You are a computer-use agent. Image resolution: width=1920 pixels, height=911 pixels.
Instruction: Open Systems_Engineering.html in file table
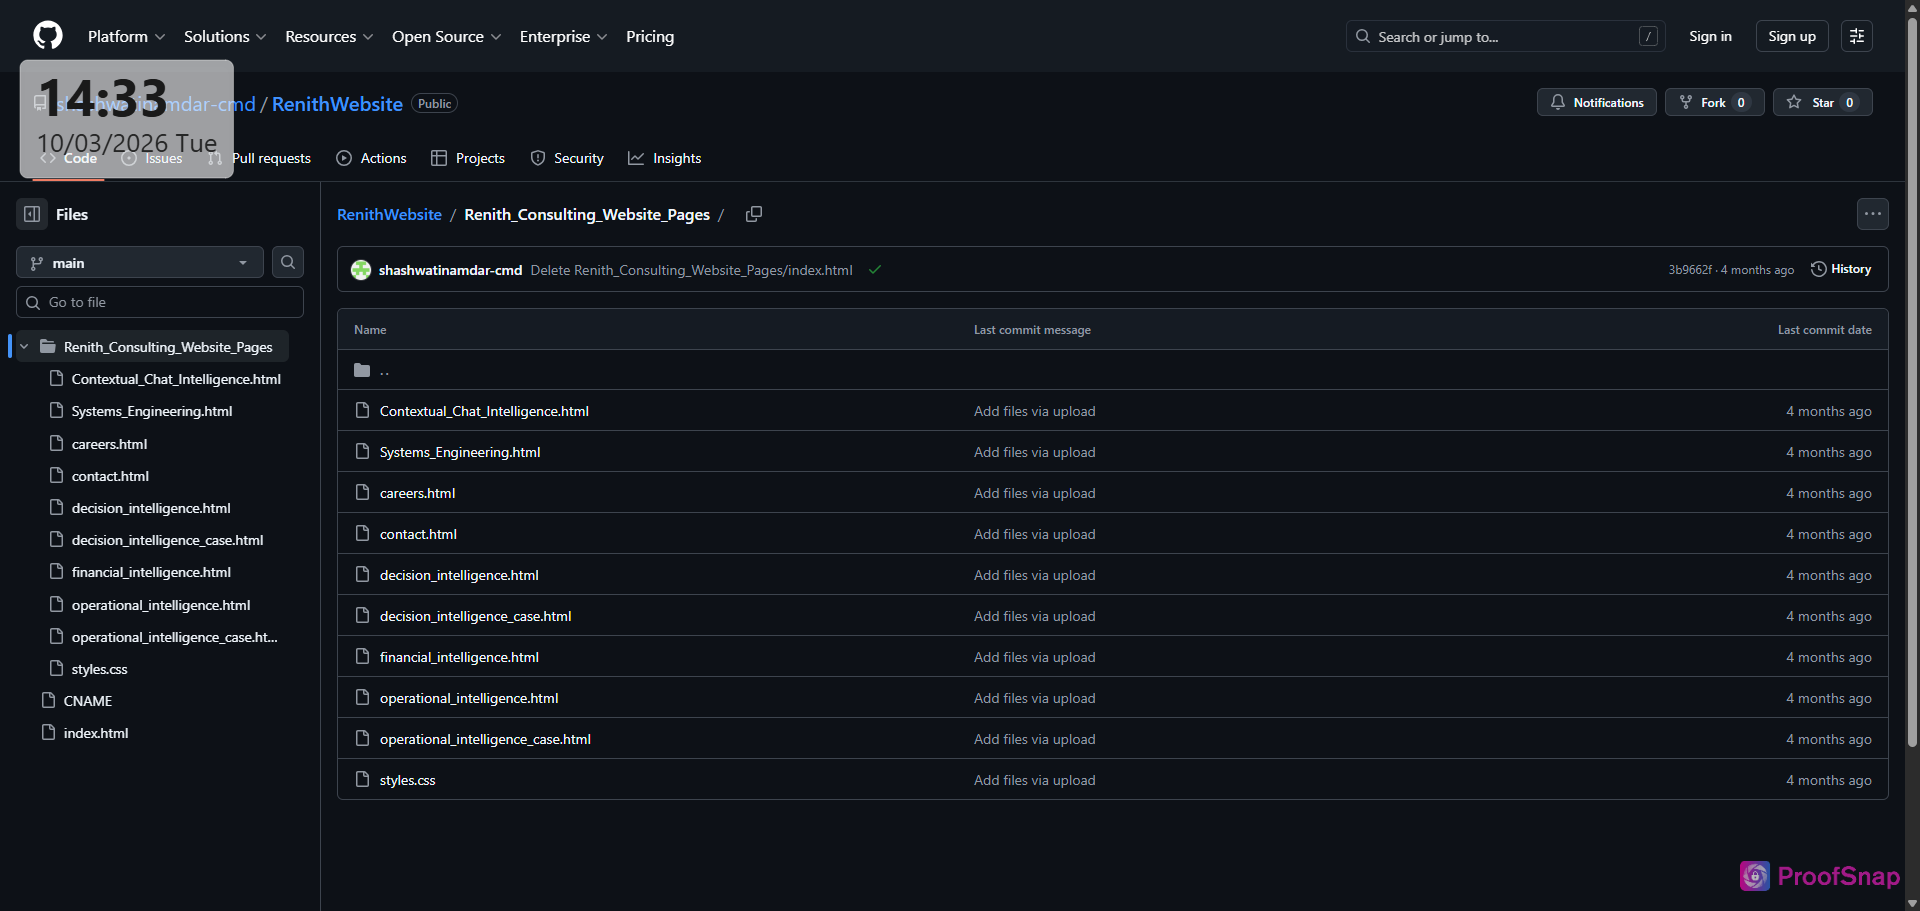pos(460,452)
